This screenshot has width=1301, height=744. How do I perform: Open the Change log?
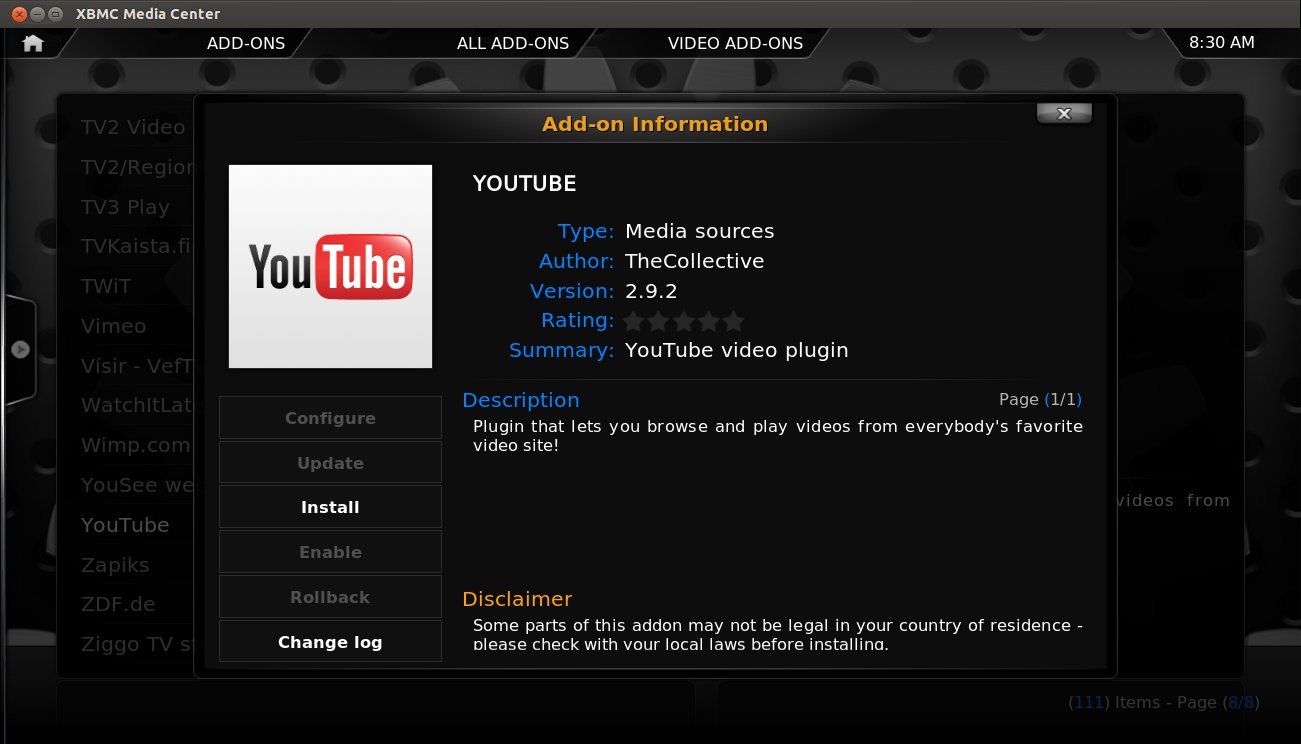pos(330,642)
